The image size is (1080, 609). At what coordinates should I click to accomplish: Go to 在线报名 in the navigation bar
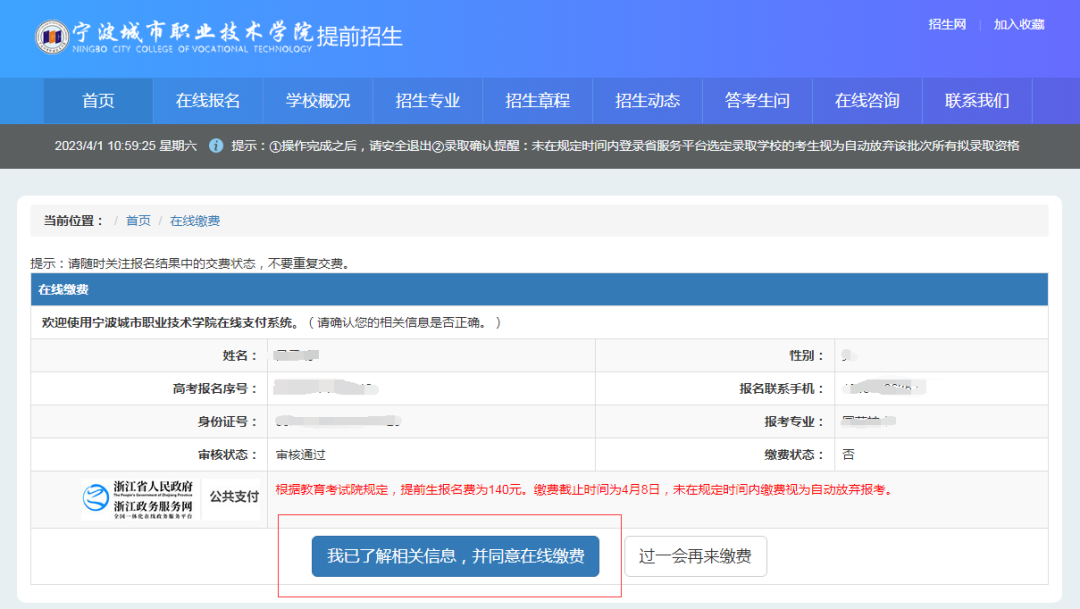tap(208, 101)
